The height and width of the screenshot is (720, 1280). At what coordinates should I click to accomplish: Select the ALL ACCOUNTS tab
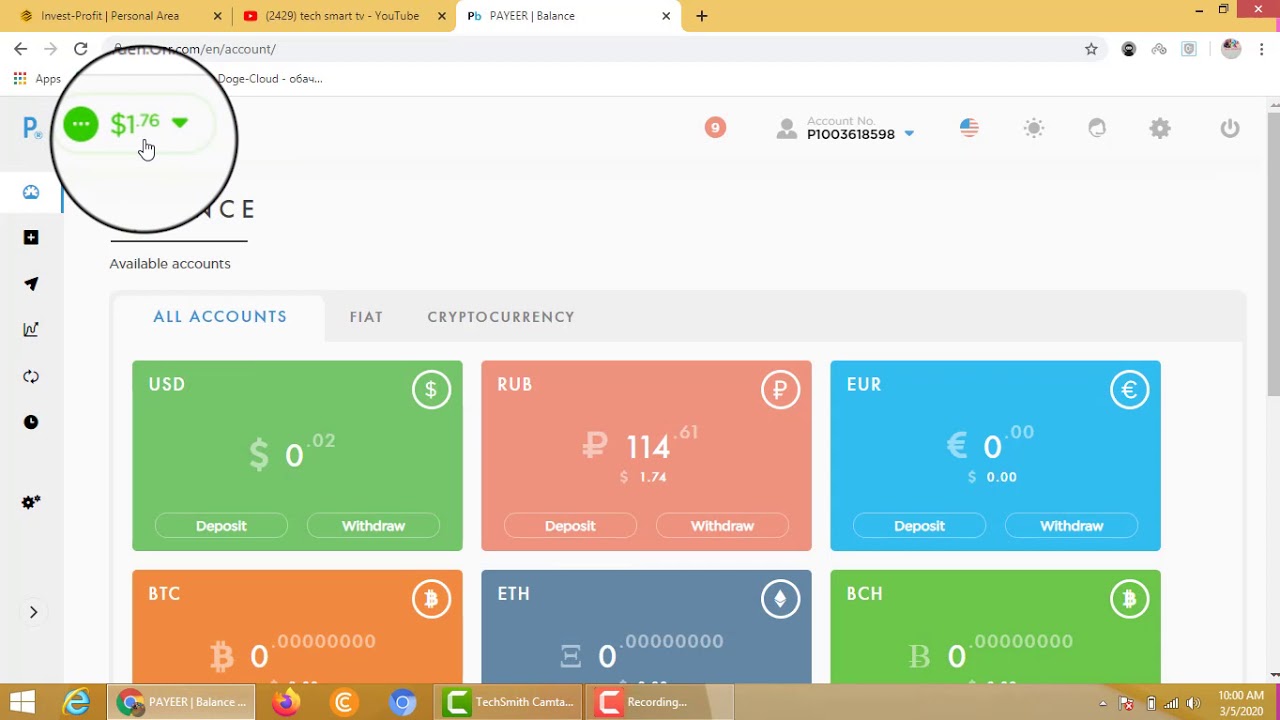click(220, 317)
